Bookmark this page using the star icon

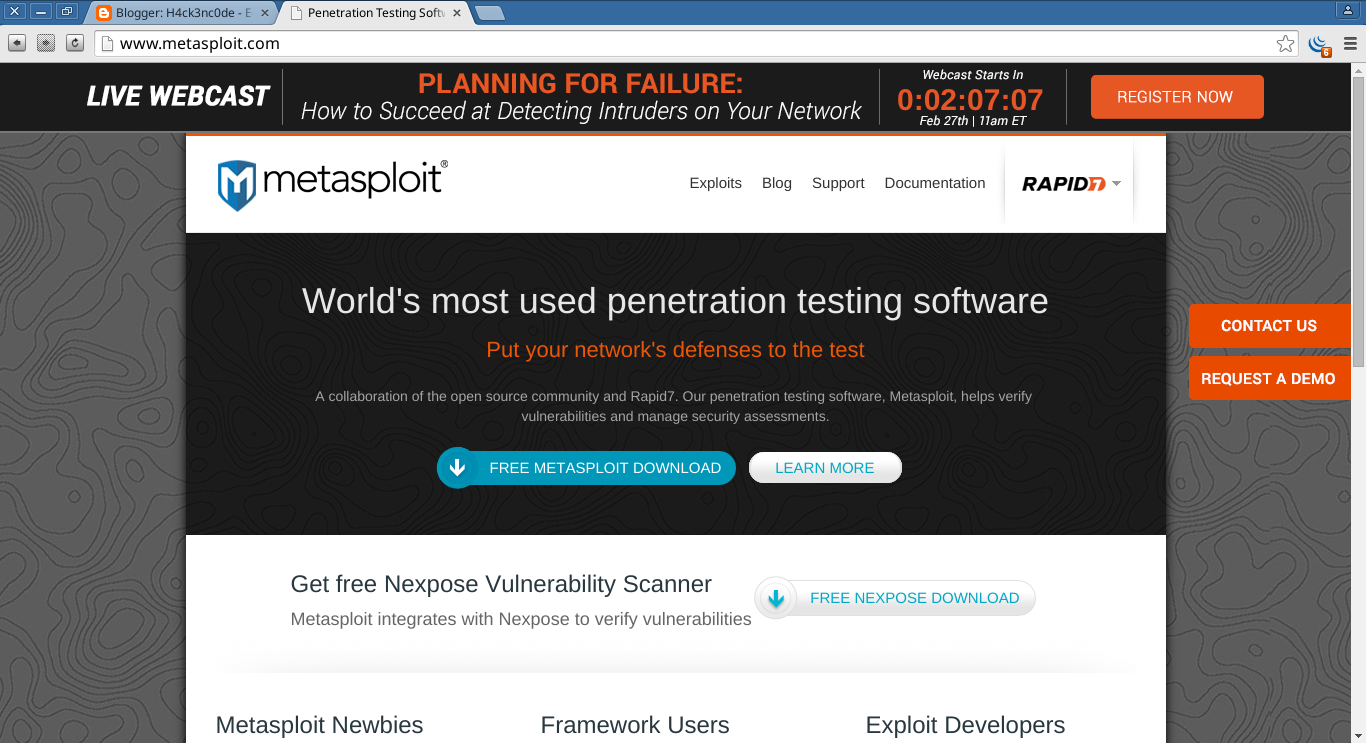1285,44
